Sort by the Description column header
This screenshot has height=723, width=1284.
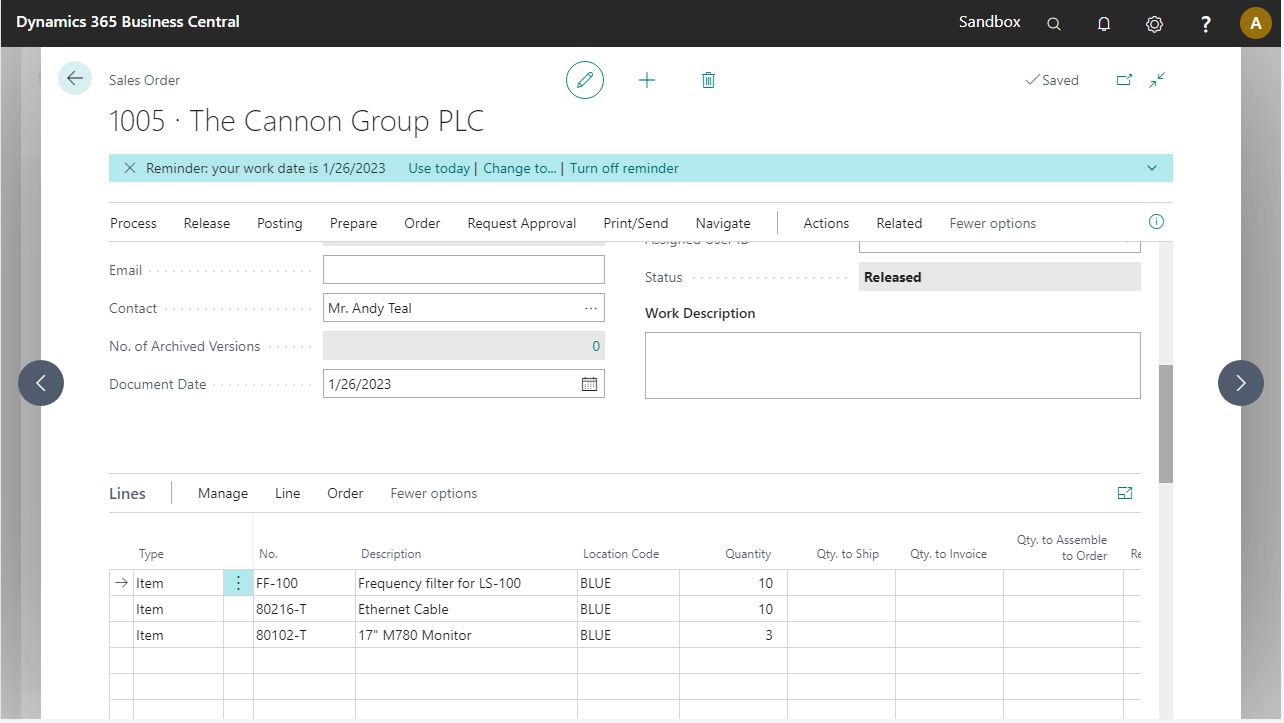pos(391,554)
